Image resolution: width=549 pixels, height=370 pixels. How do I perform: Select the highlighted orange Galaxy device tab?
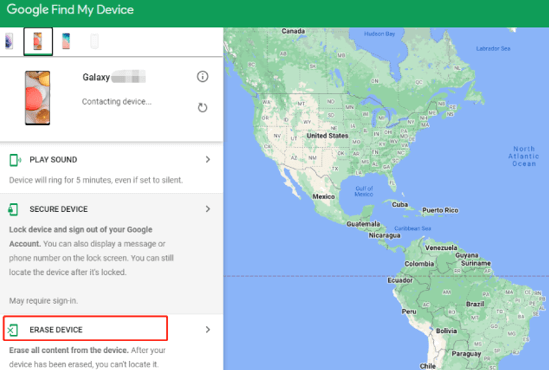[x=38, y=42]
